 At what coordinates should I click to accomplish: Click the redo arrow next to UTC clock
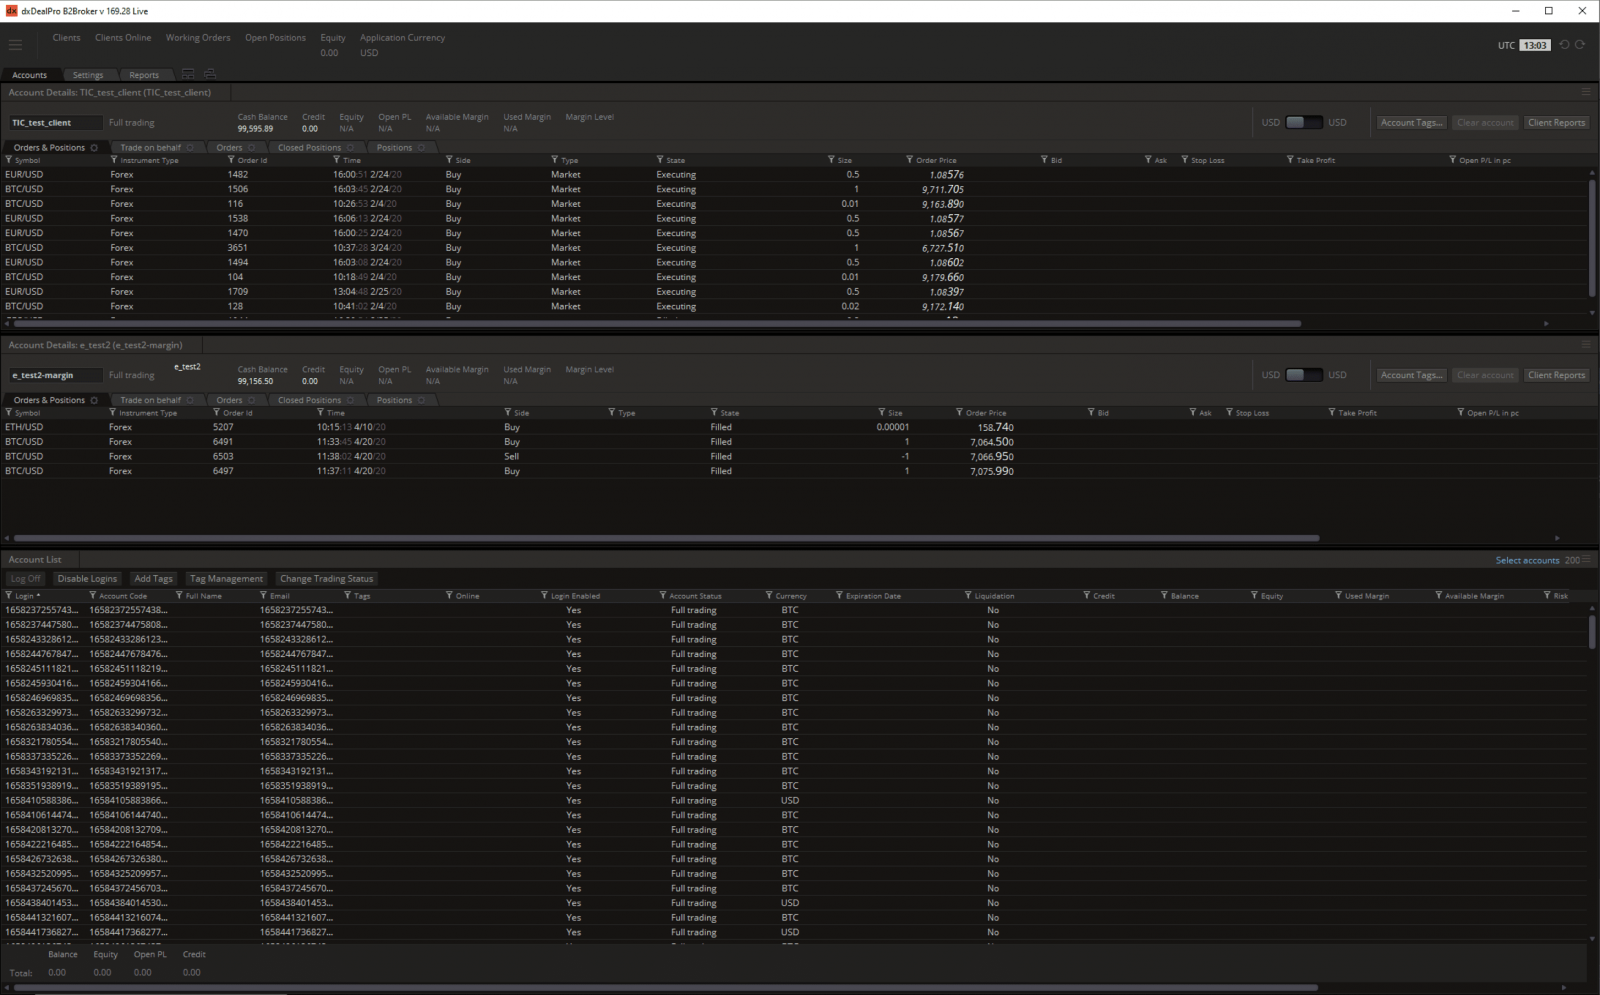1580,45
